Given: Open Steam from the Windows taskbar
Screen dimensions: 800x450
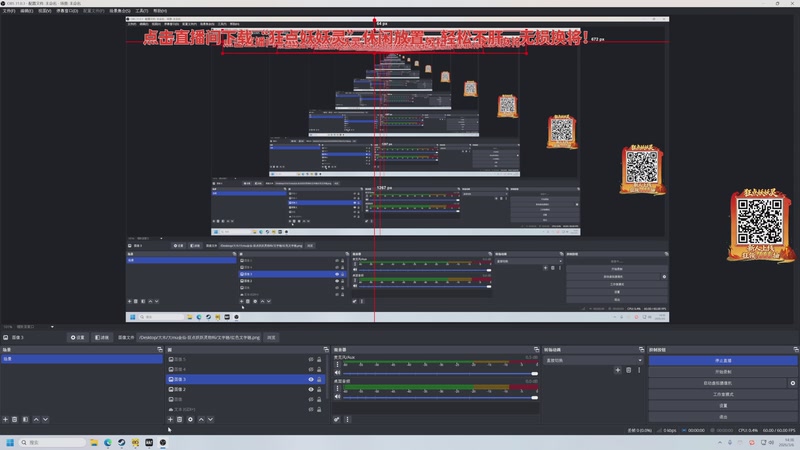Looking at the screenshot, I should pyautogui.click(x=121, y=442).
